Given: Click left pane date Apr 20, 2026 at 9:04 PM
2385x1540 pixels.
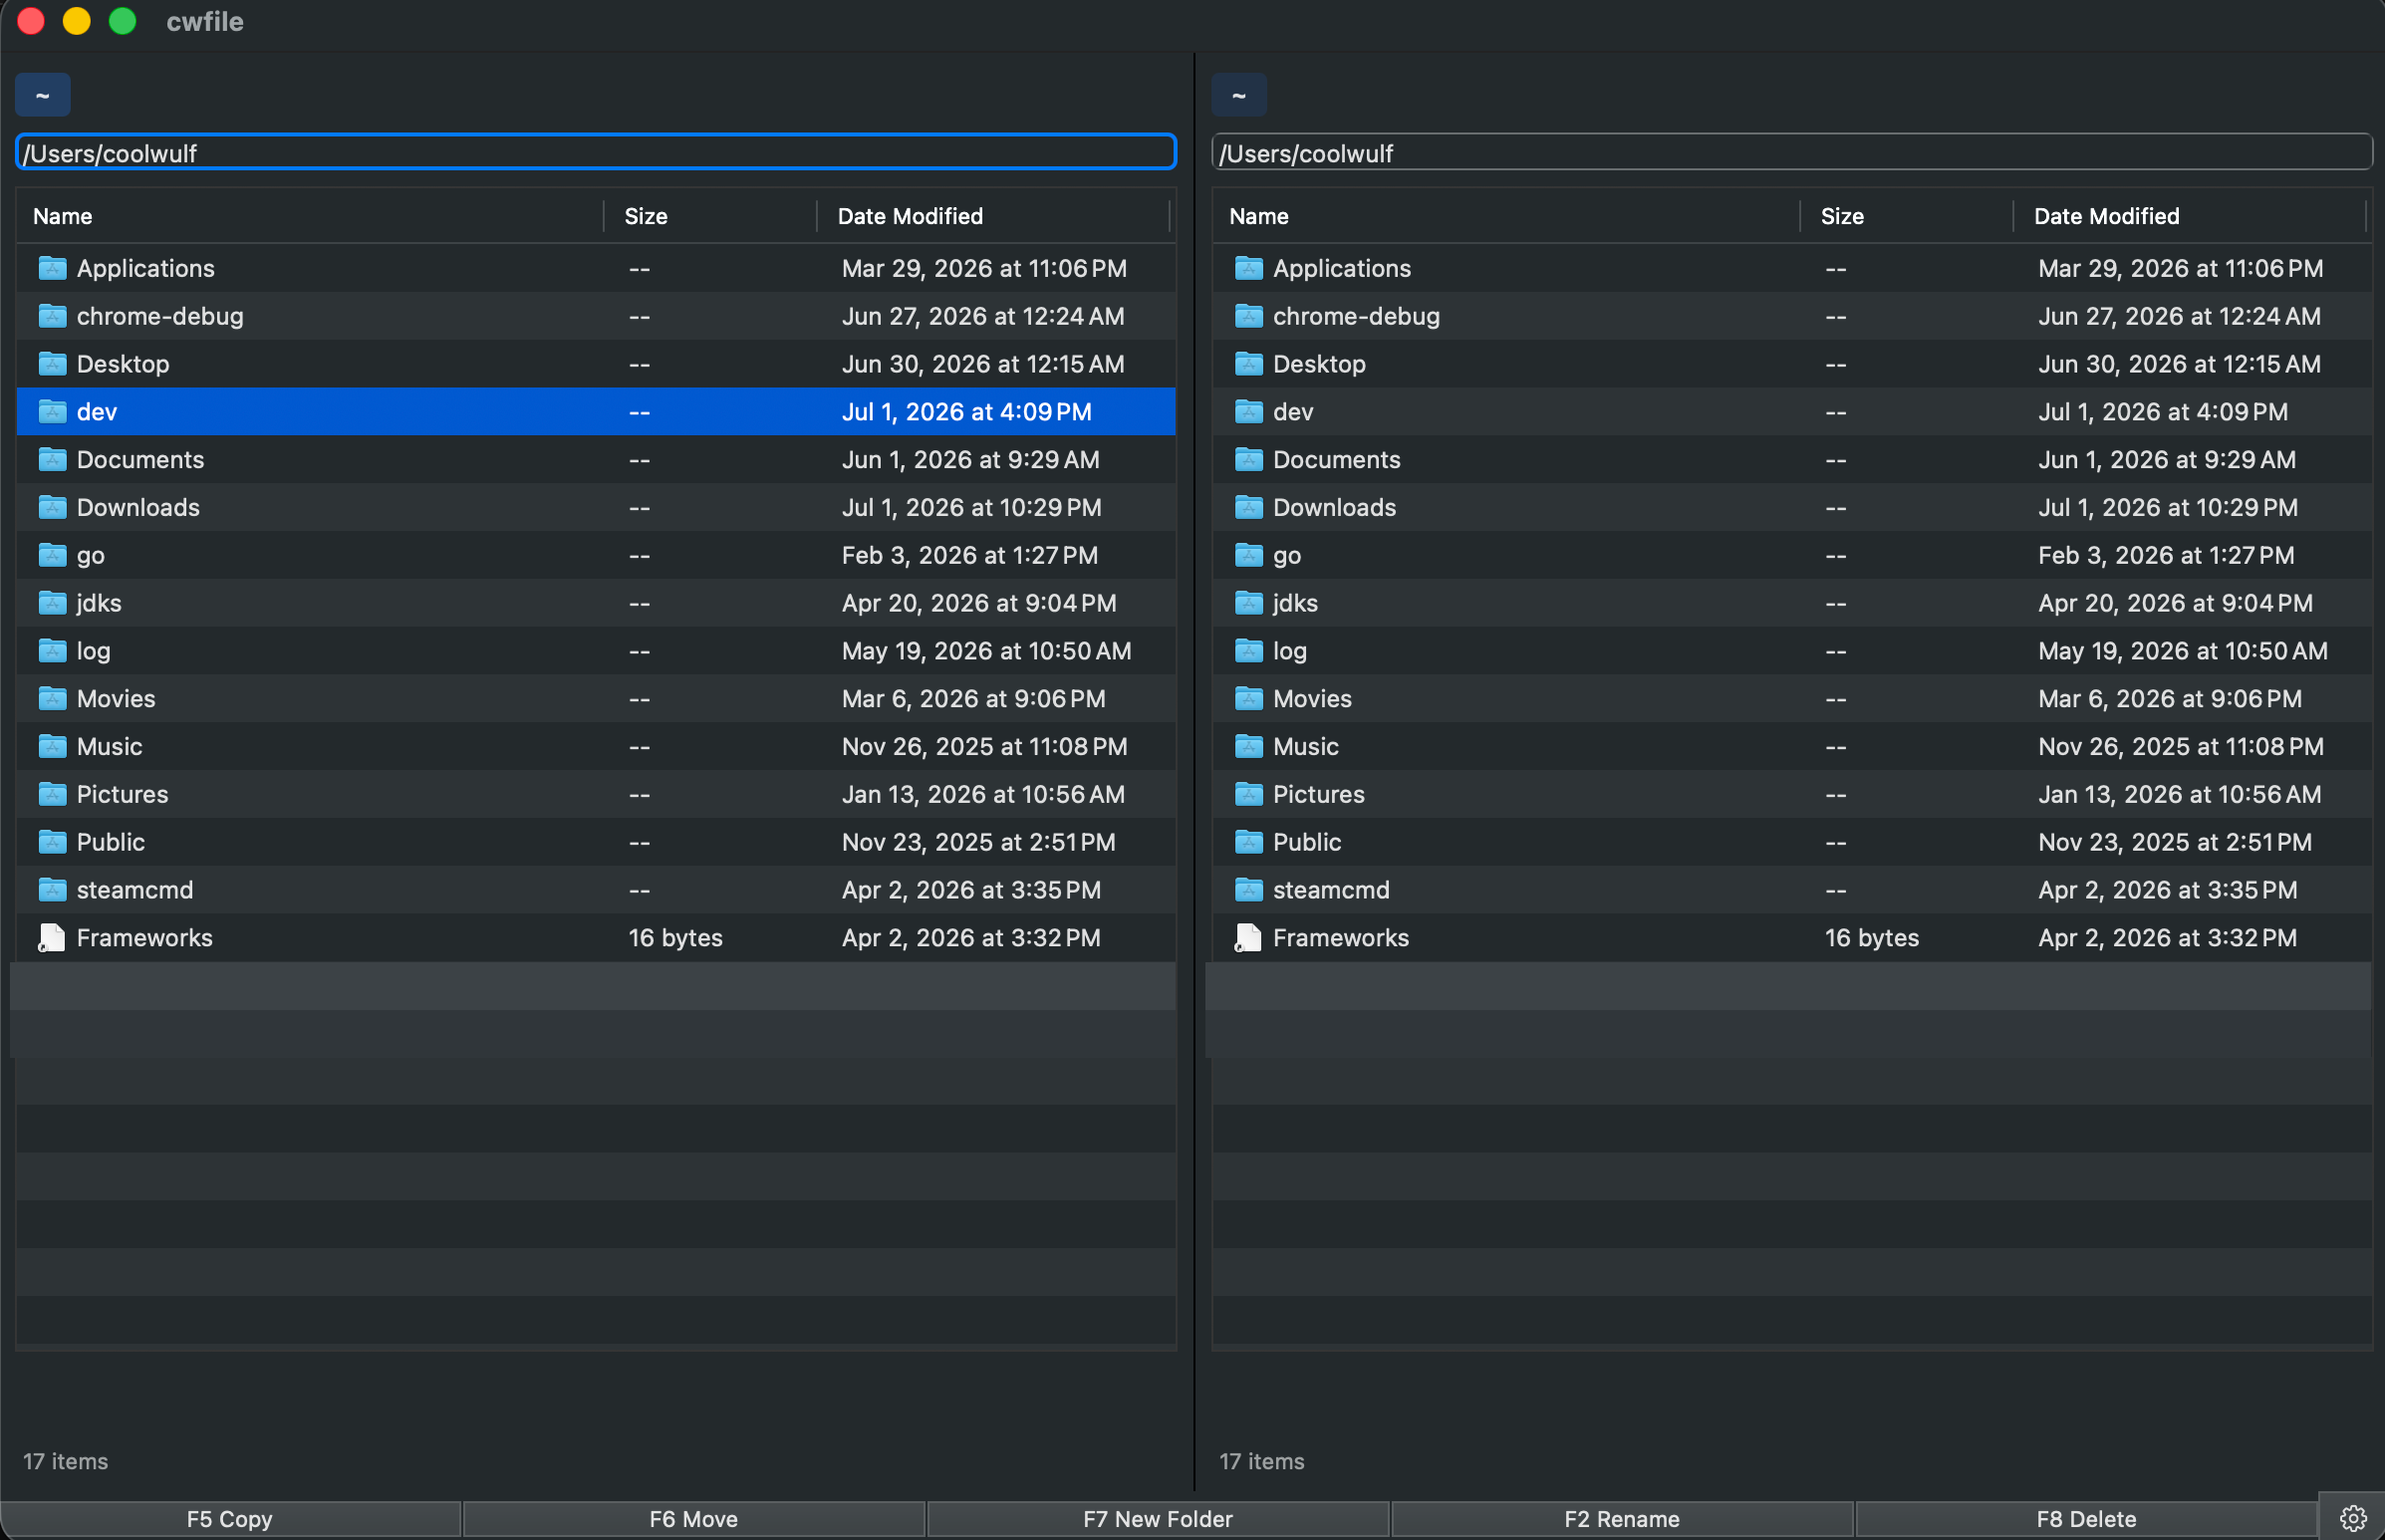Looking at the screenshot, I should [x=979, y=603].
